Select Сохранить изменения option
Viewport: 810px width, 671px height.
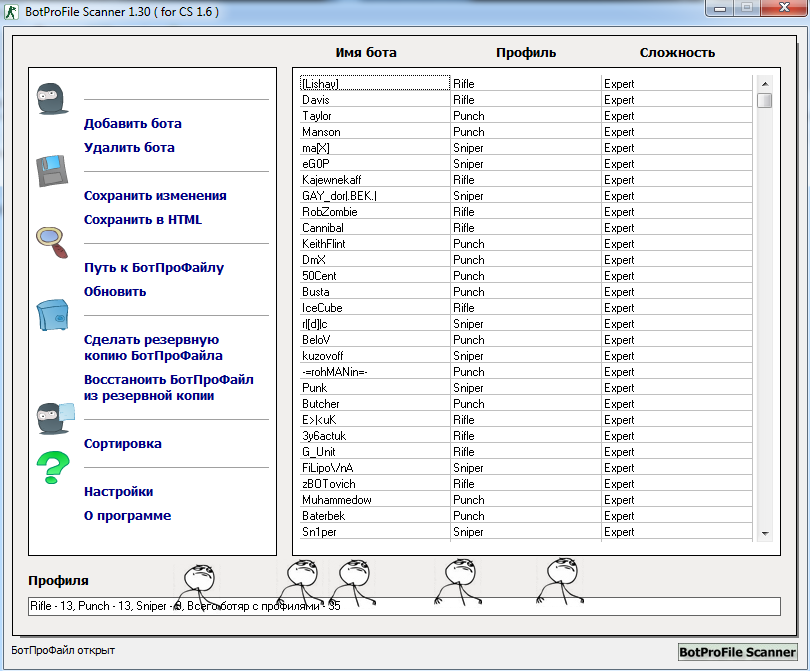[155, 196]
